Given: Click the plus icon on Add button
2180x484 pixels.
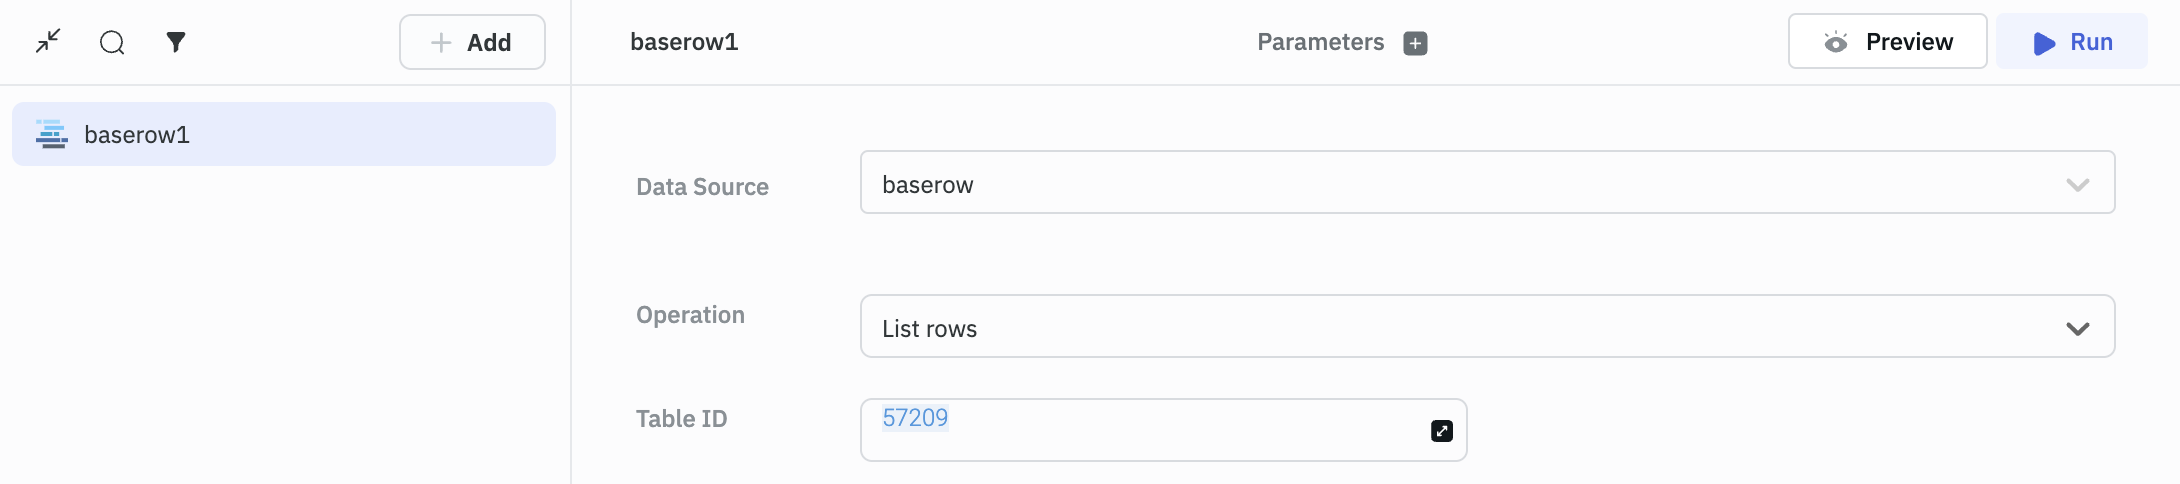Looking at the screenshot, I should 441,43.
